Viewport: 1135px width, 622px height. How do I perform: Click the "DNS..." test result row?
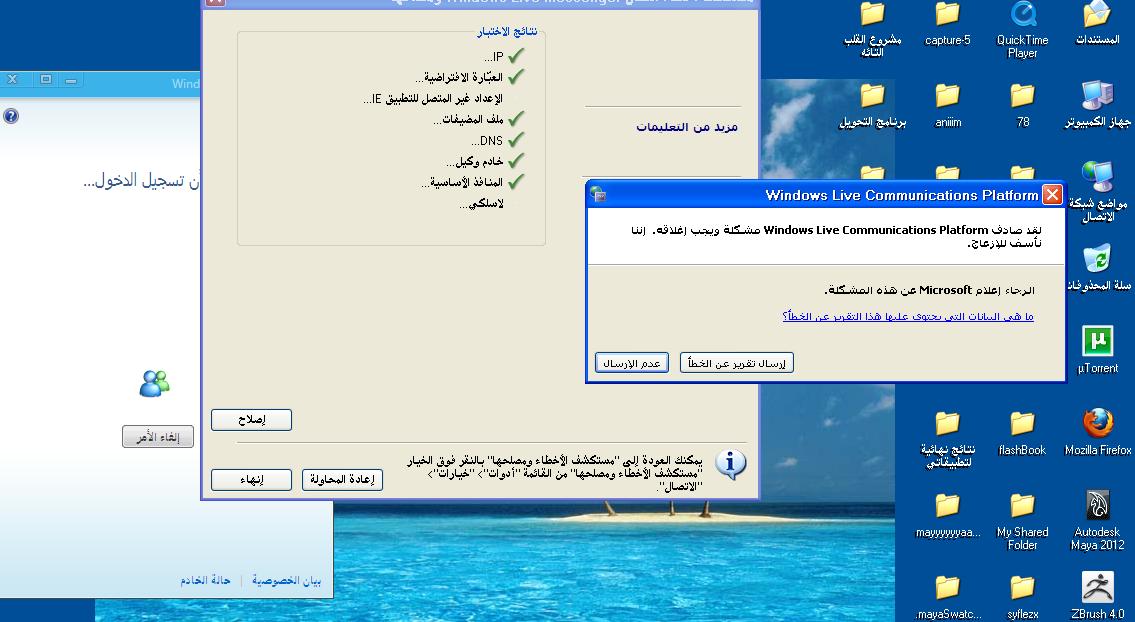[498, 140]
